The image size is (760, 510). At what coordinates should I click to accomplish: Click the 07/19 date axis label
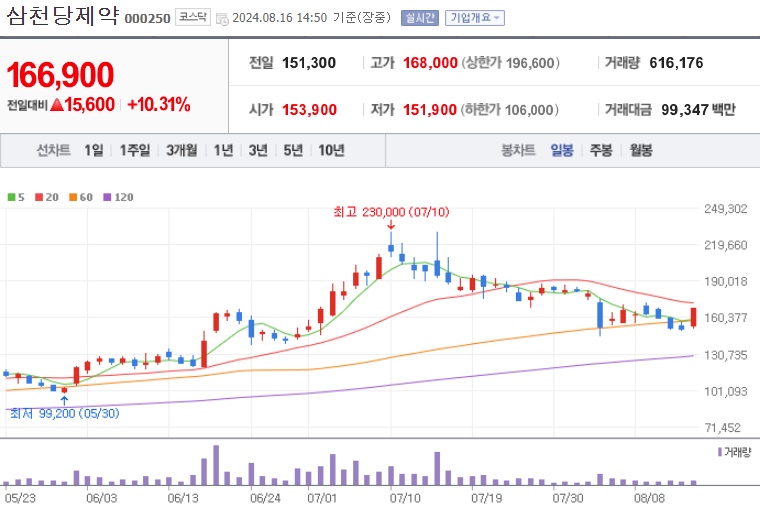pos(486,498)
